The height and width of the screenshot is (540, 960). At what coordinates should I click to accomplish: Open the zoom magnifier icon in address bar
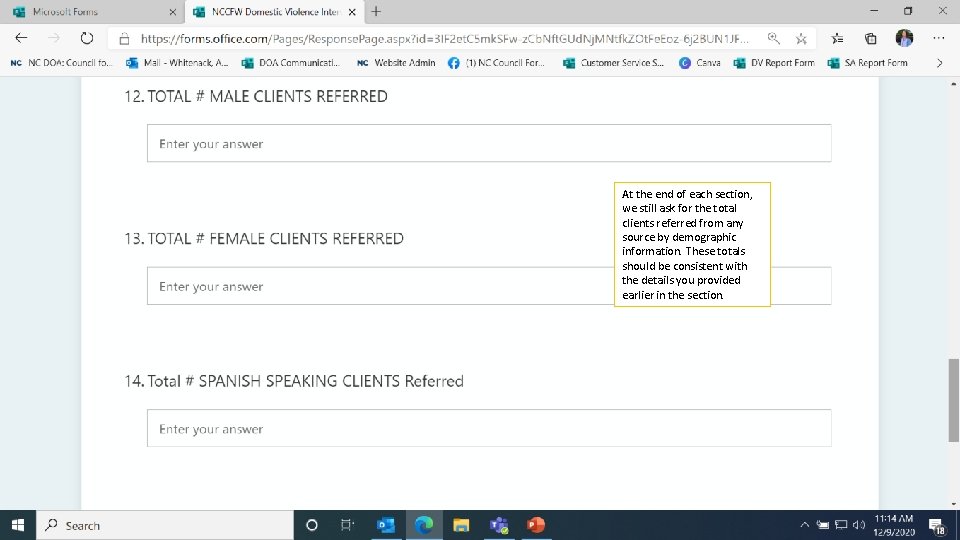773,39
